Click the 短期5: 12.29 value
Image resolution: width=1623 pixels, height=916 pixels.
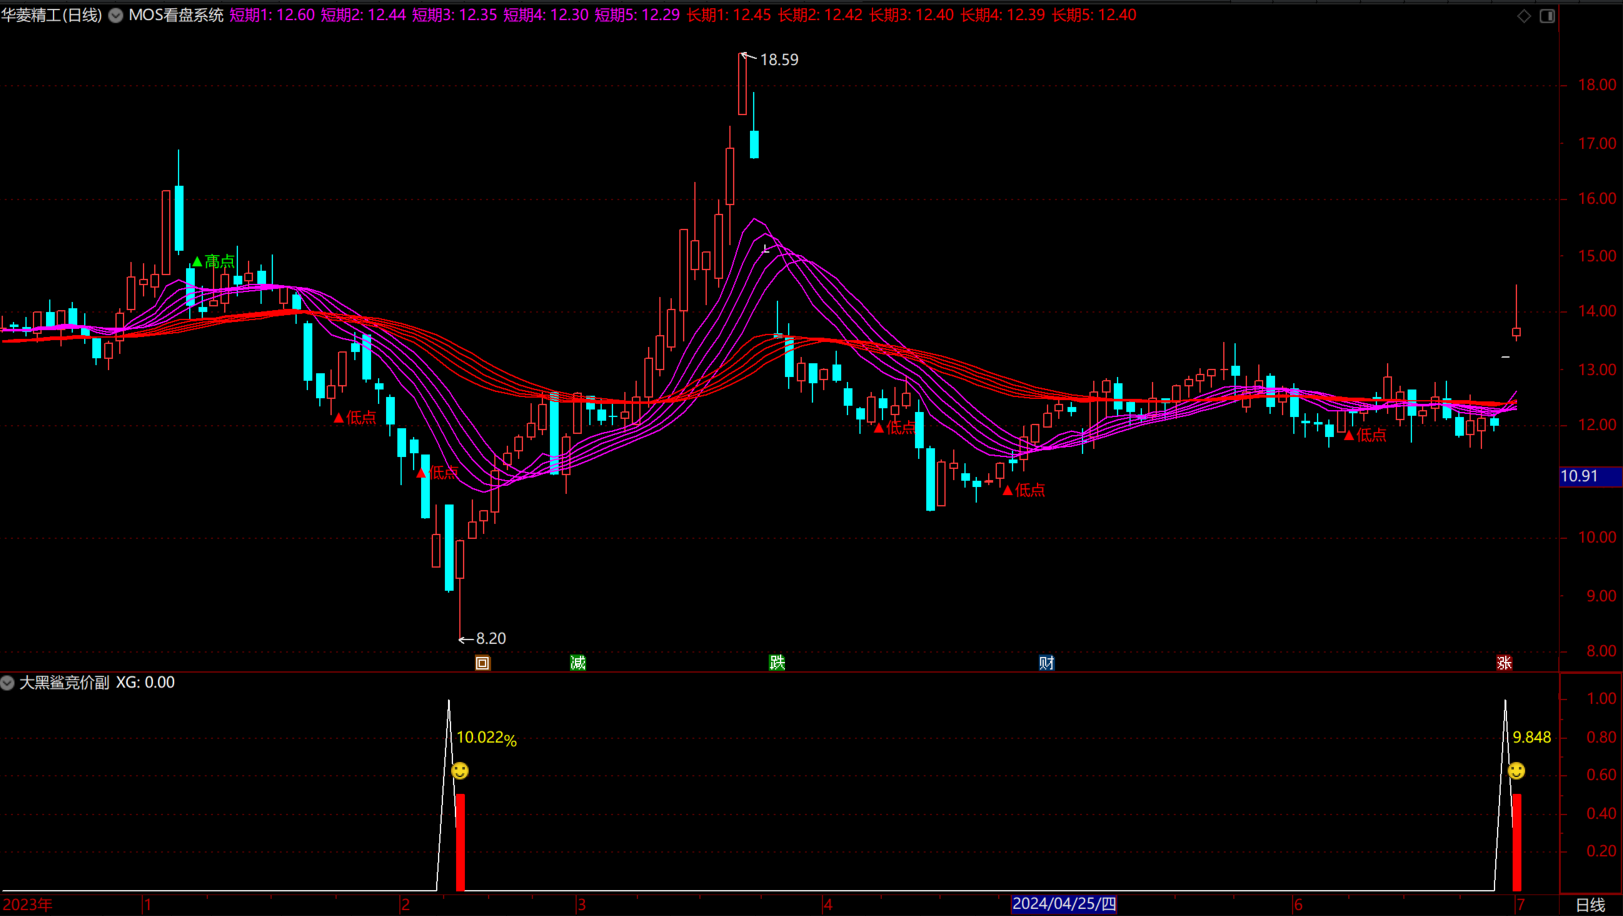point(637,15)
